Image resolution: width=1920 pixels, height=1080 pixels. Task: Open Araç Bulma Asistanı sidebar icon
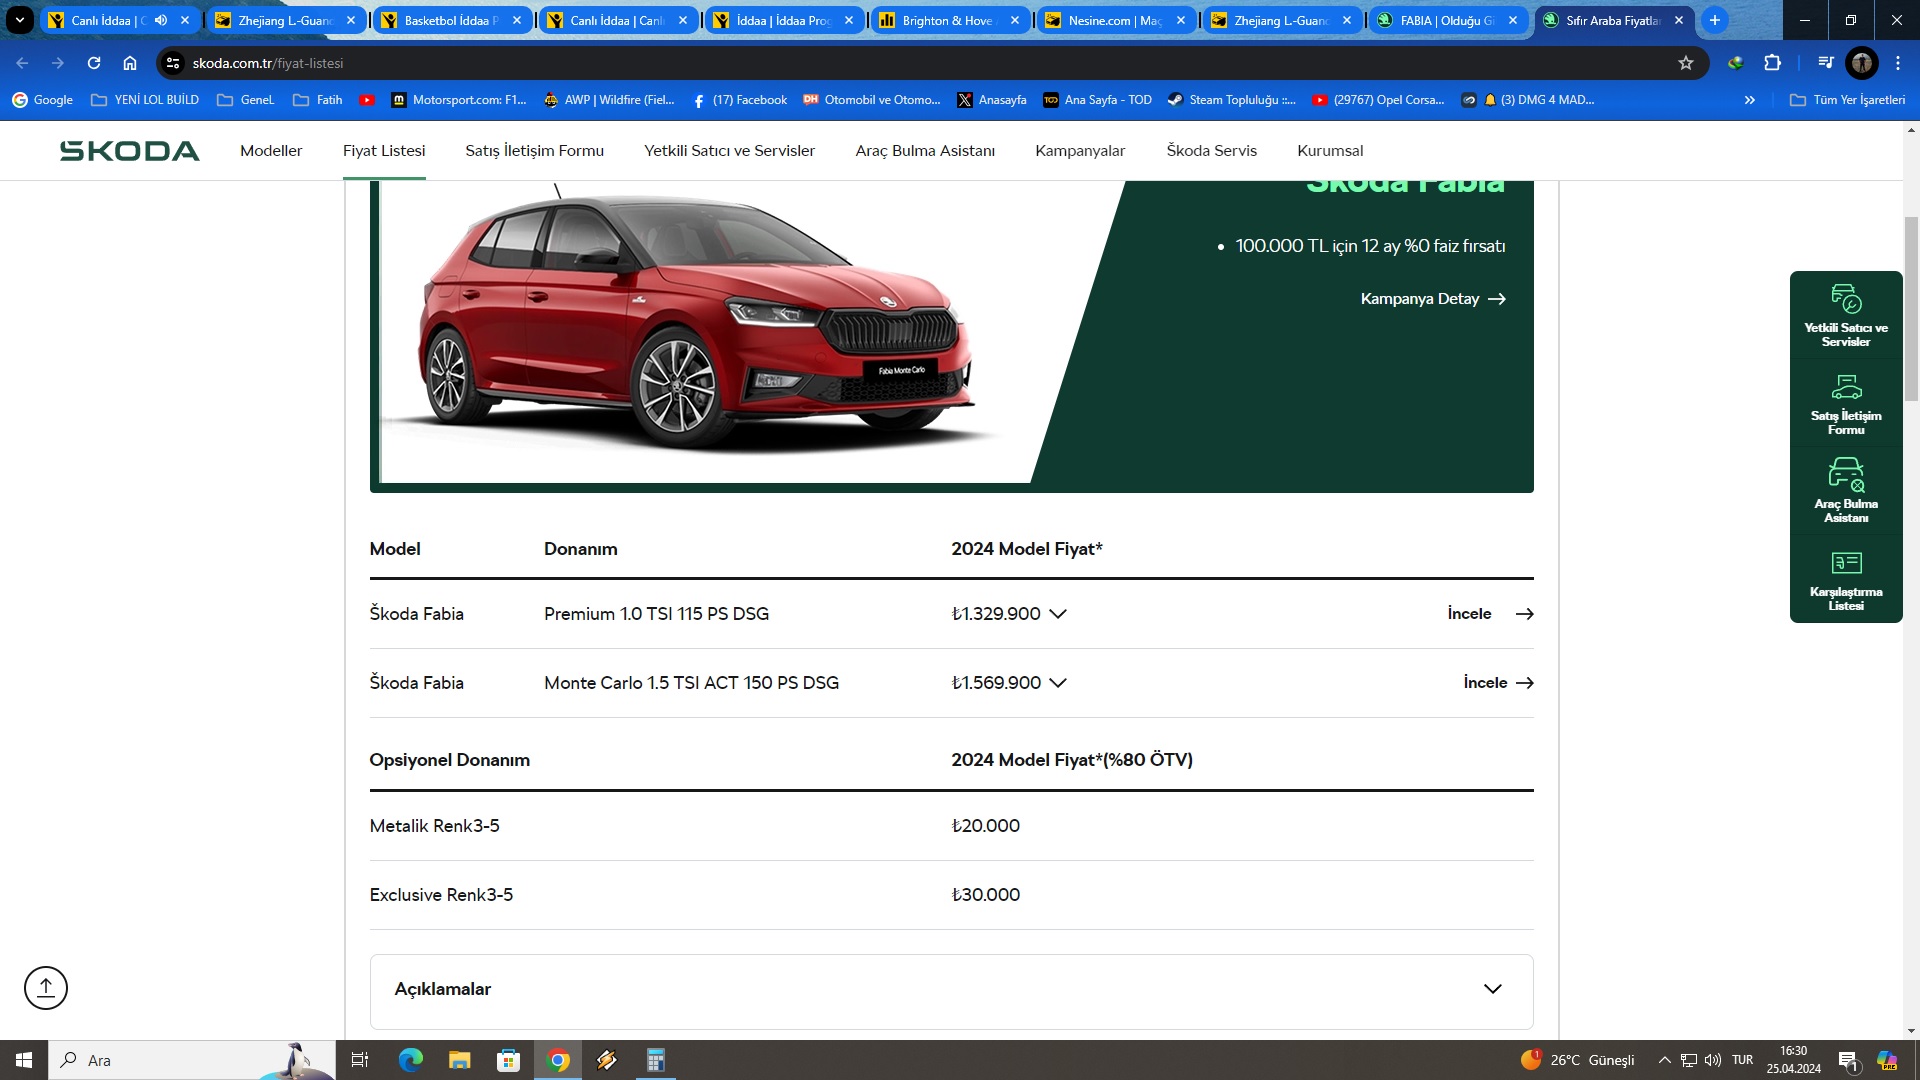tap(1846, 491)
